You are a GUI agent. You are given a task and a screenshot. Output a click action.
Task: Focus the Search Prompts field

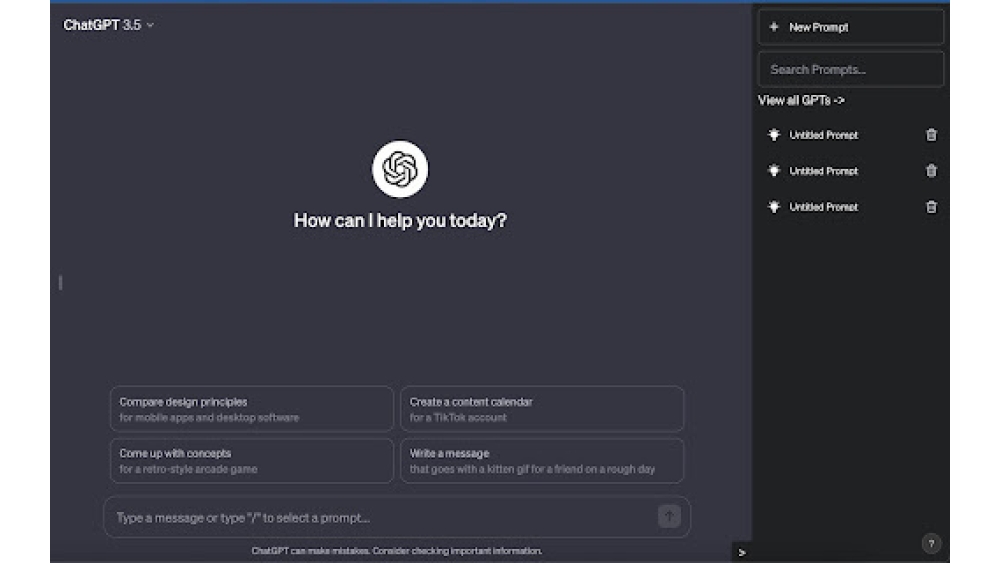(850, 69)
